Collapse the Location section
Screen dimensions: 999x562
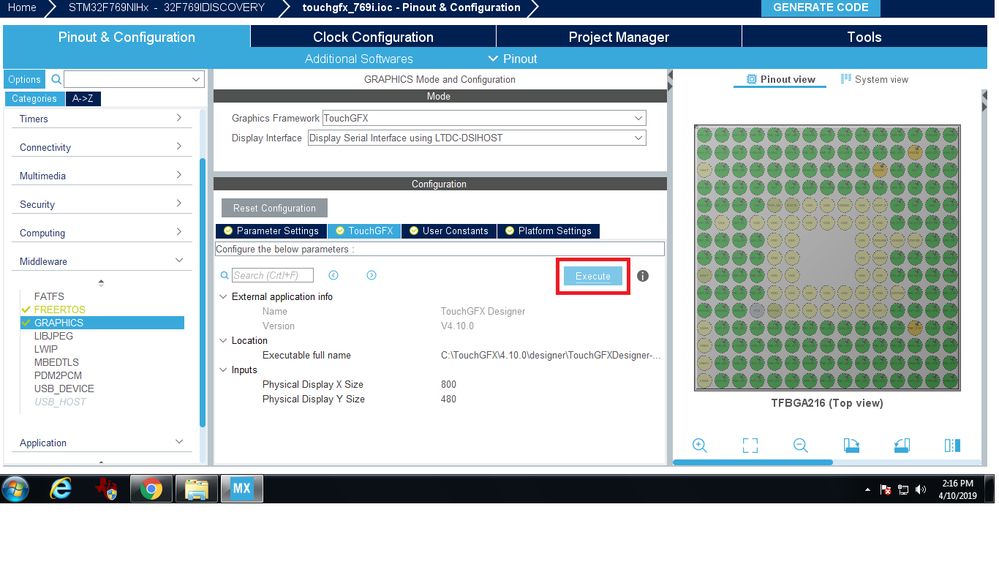(x=223, y=341)
